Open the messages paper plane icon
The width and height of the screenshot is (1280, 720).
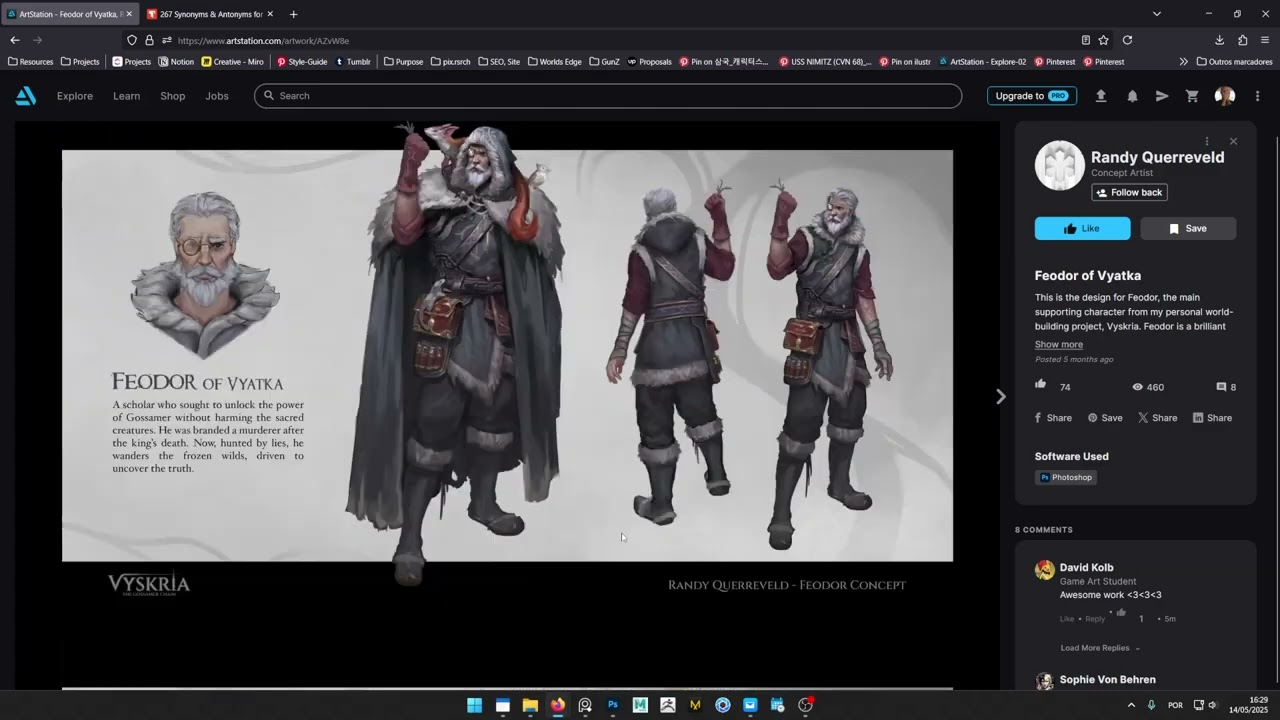(x=1162, y=96)
